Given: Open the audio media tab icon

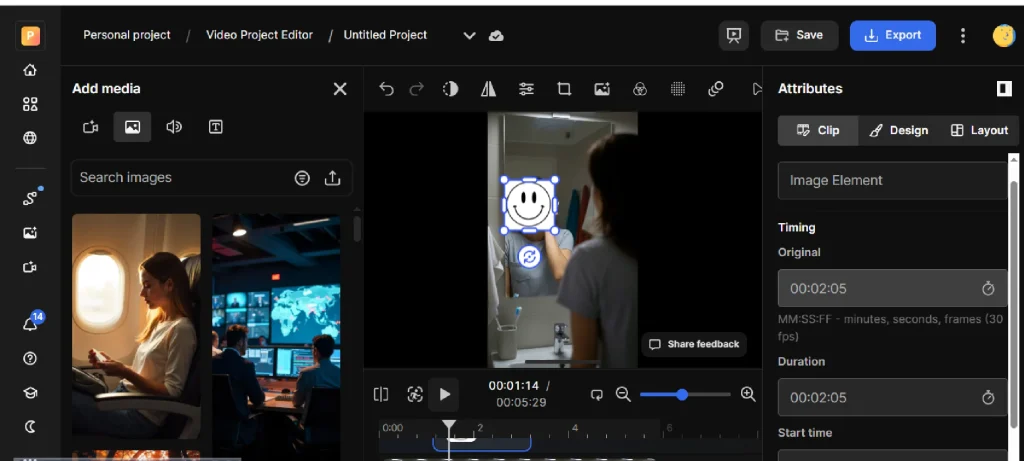Looking at the screenshot, I should pyautogui.click(x=174, y=127).
